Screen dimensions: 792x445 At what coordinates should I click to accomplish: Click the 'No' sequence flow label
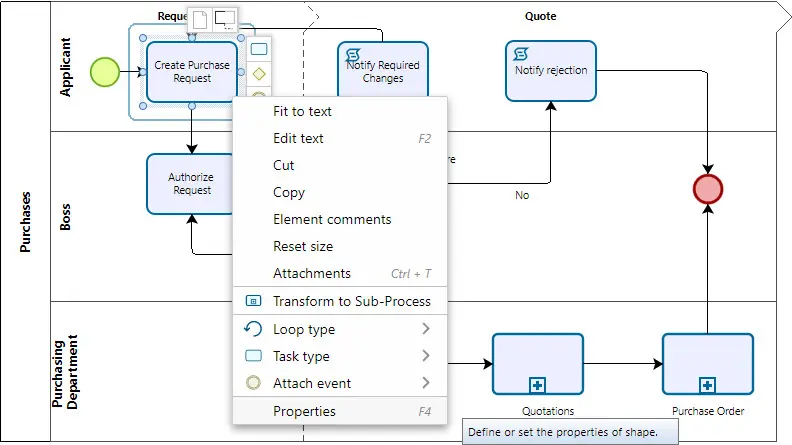[x=522, y=195]
